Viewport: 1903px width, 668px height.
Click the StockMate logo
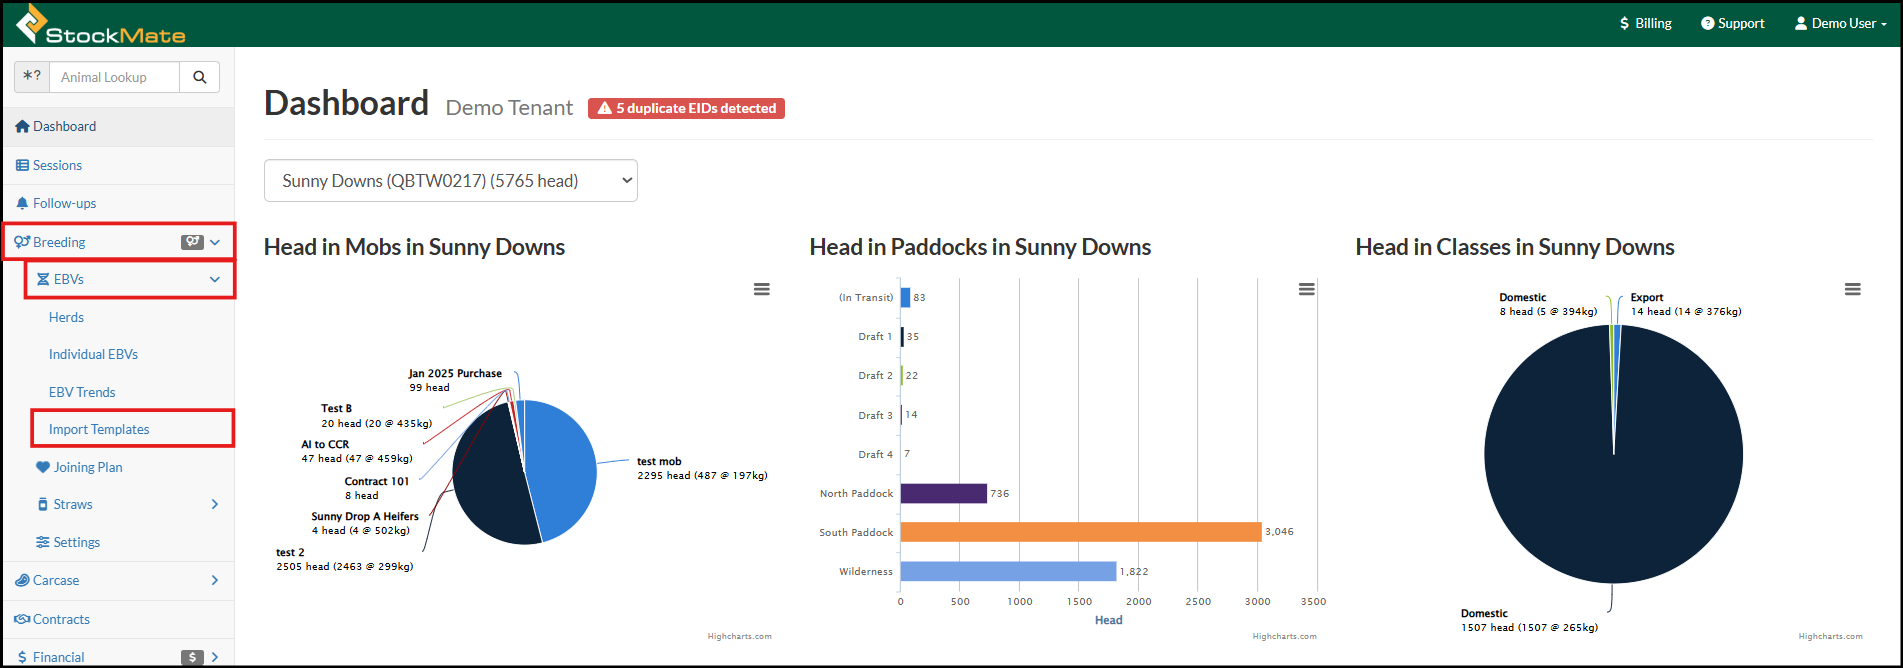pos(101,25)
